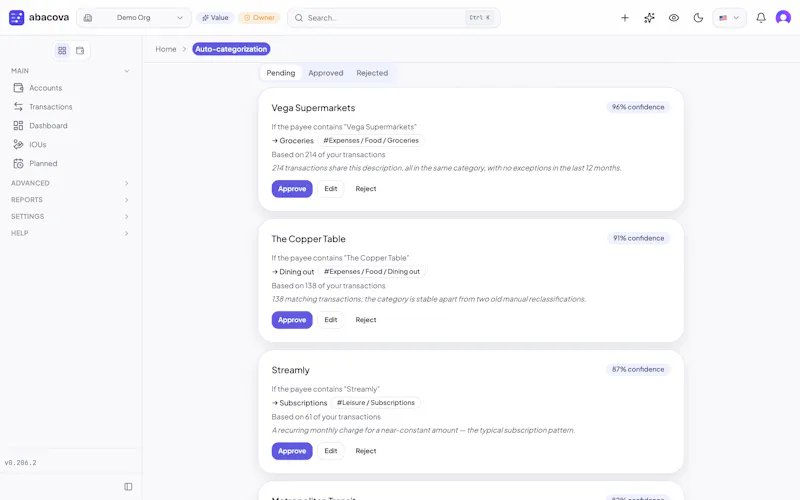Open Accounts in sidebar
This screenshot has width=800, height=500.
[70, 88]
